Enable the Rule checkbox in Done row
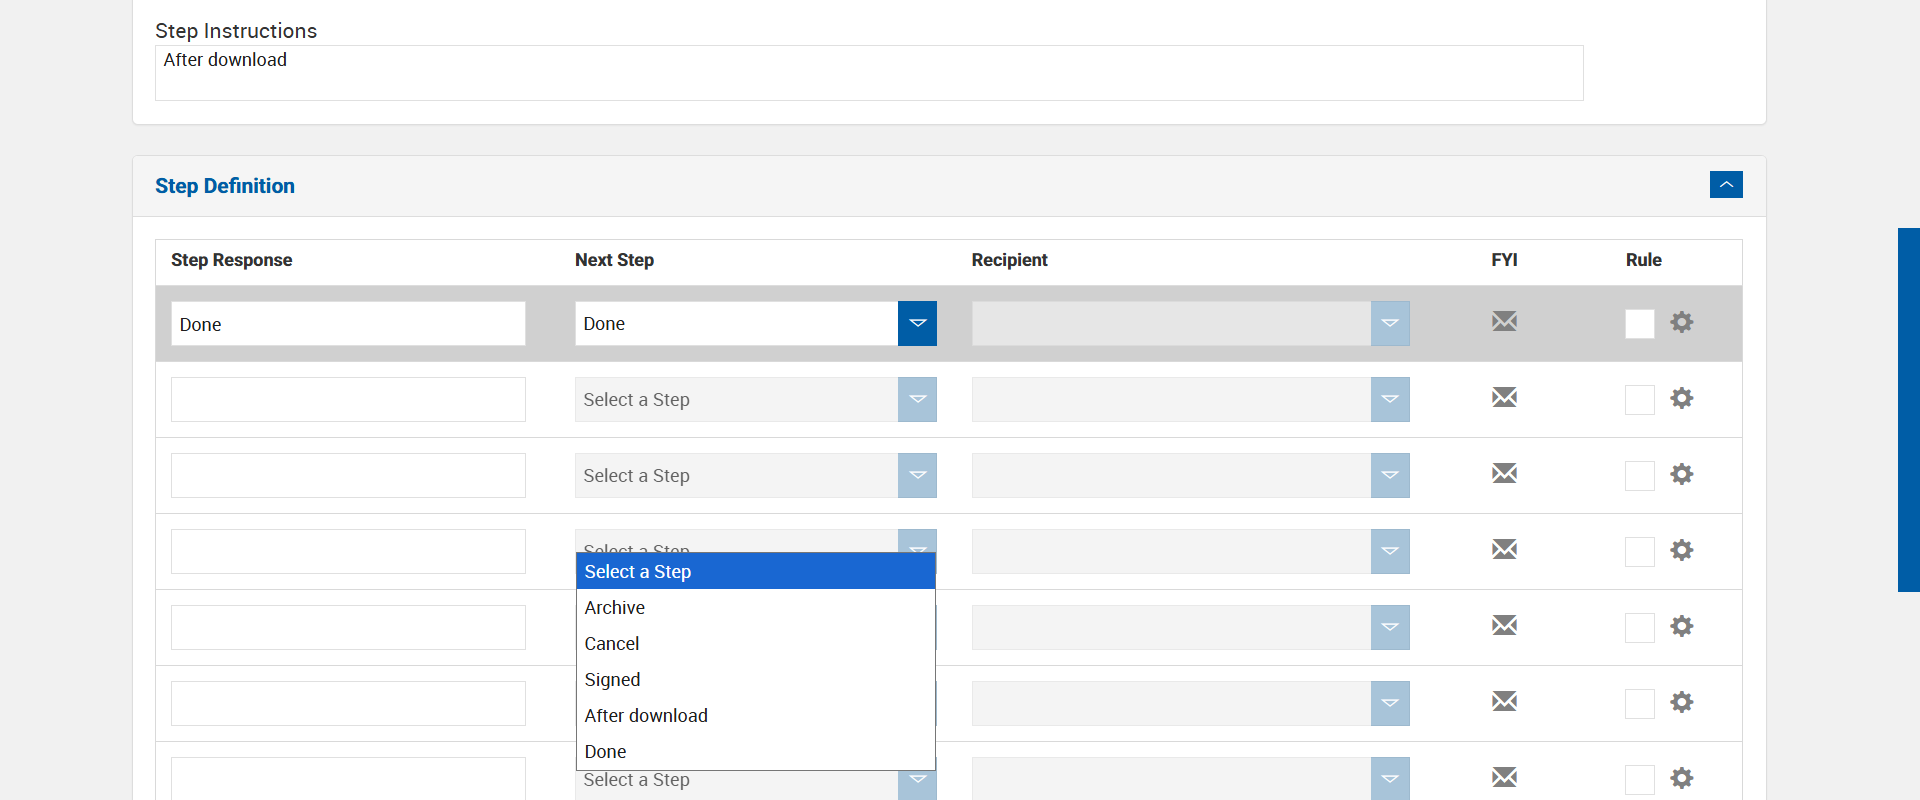1920x800 pixels. 1640,324
